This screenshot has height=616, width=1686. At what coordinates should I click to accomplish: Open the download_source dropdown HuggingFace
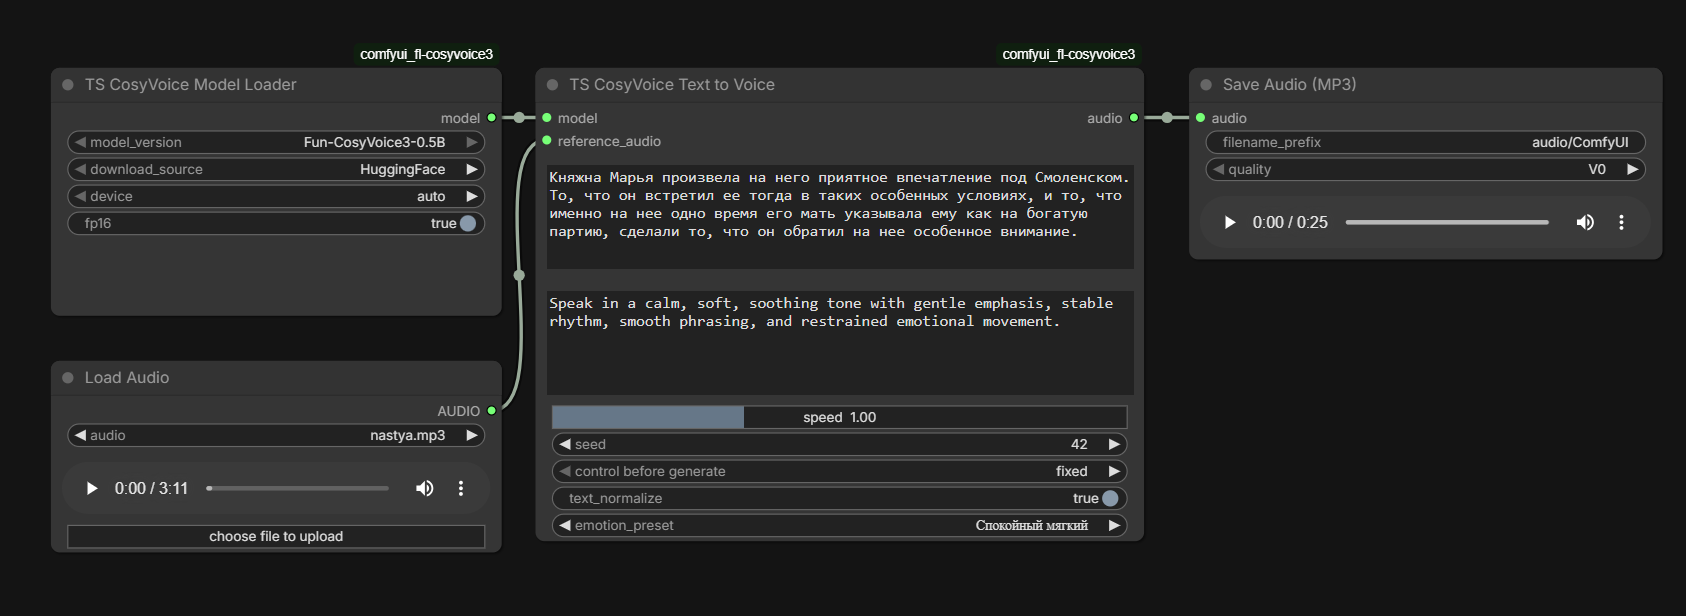coord(276,169)
